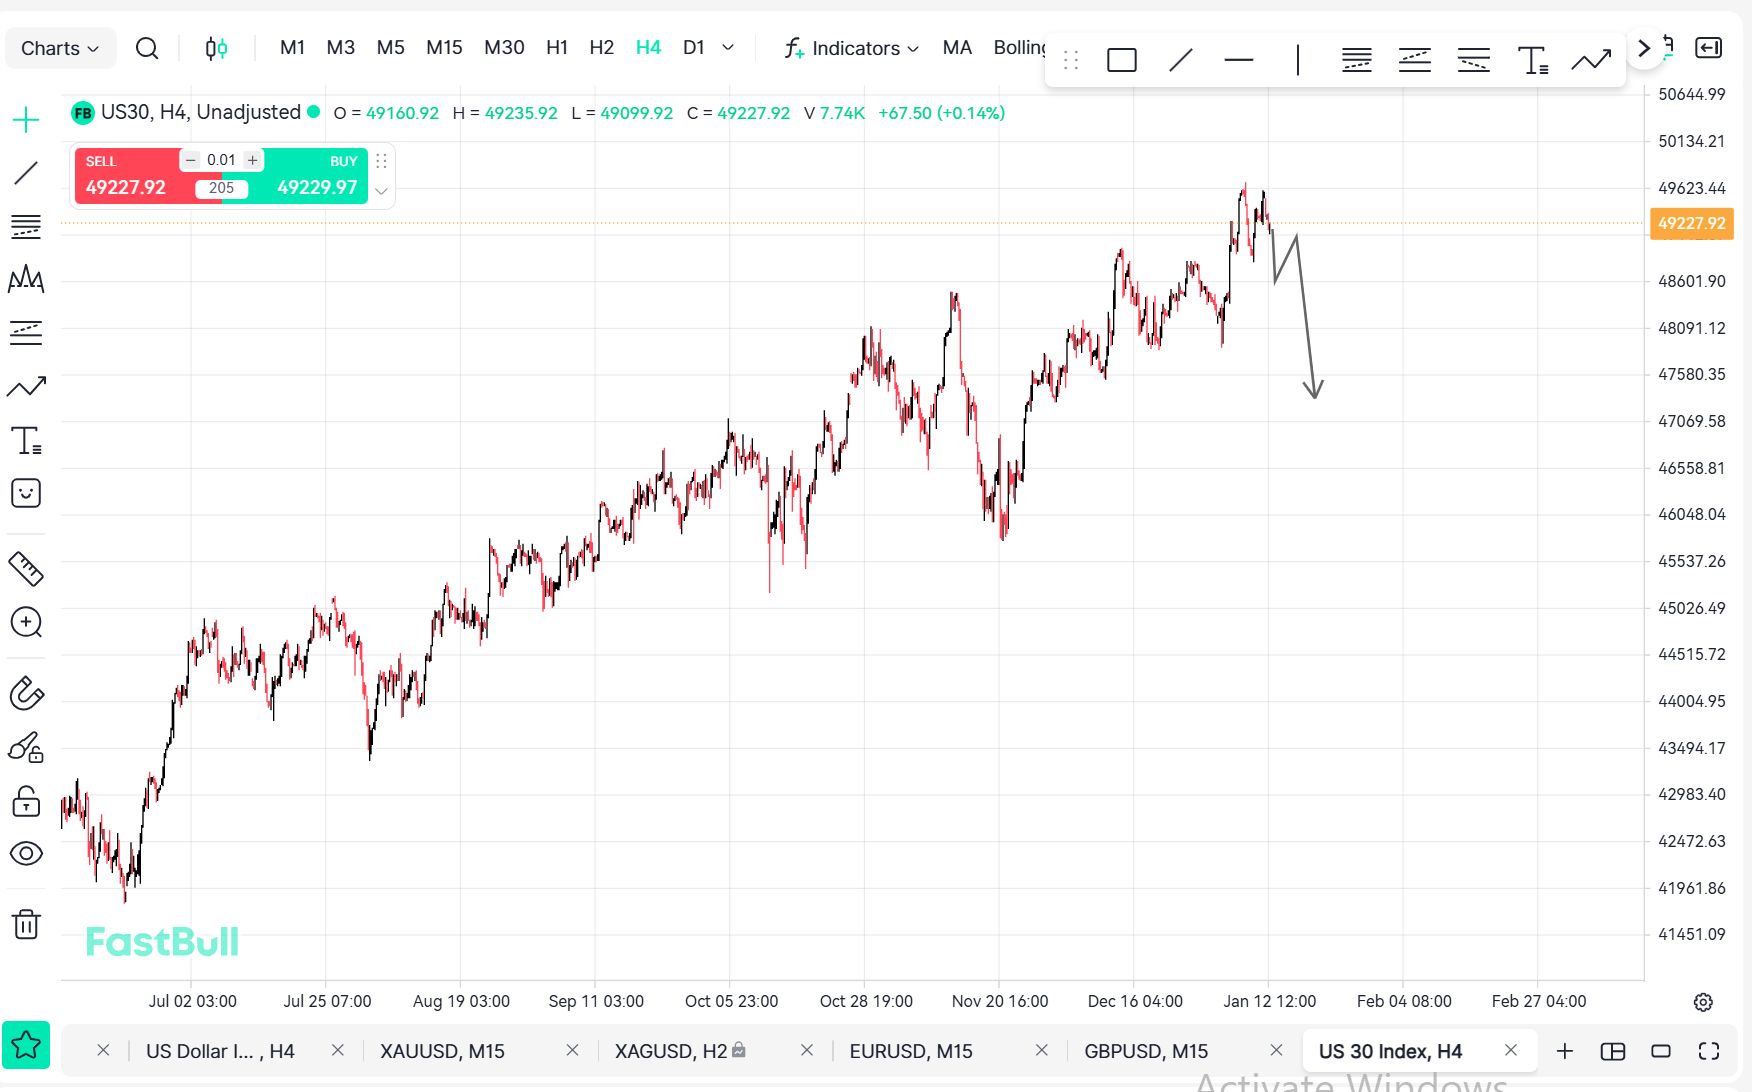Expand the Indicators dropdown

point(852,48)
